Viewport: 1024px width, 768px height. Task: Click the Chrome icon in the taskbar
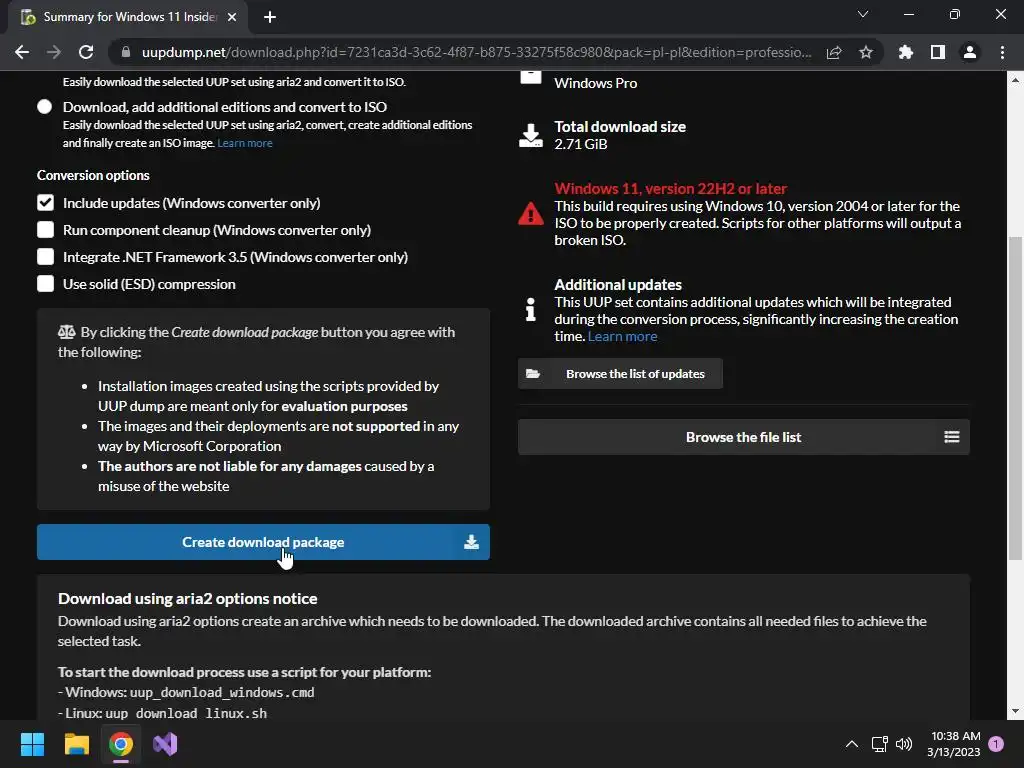121,744
